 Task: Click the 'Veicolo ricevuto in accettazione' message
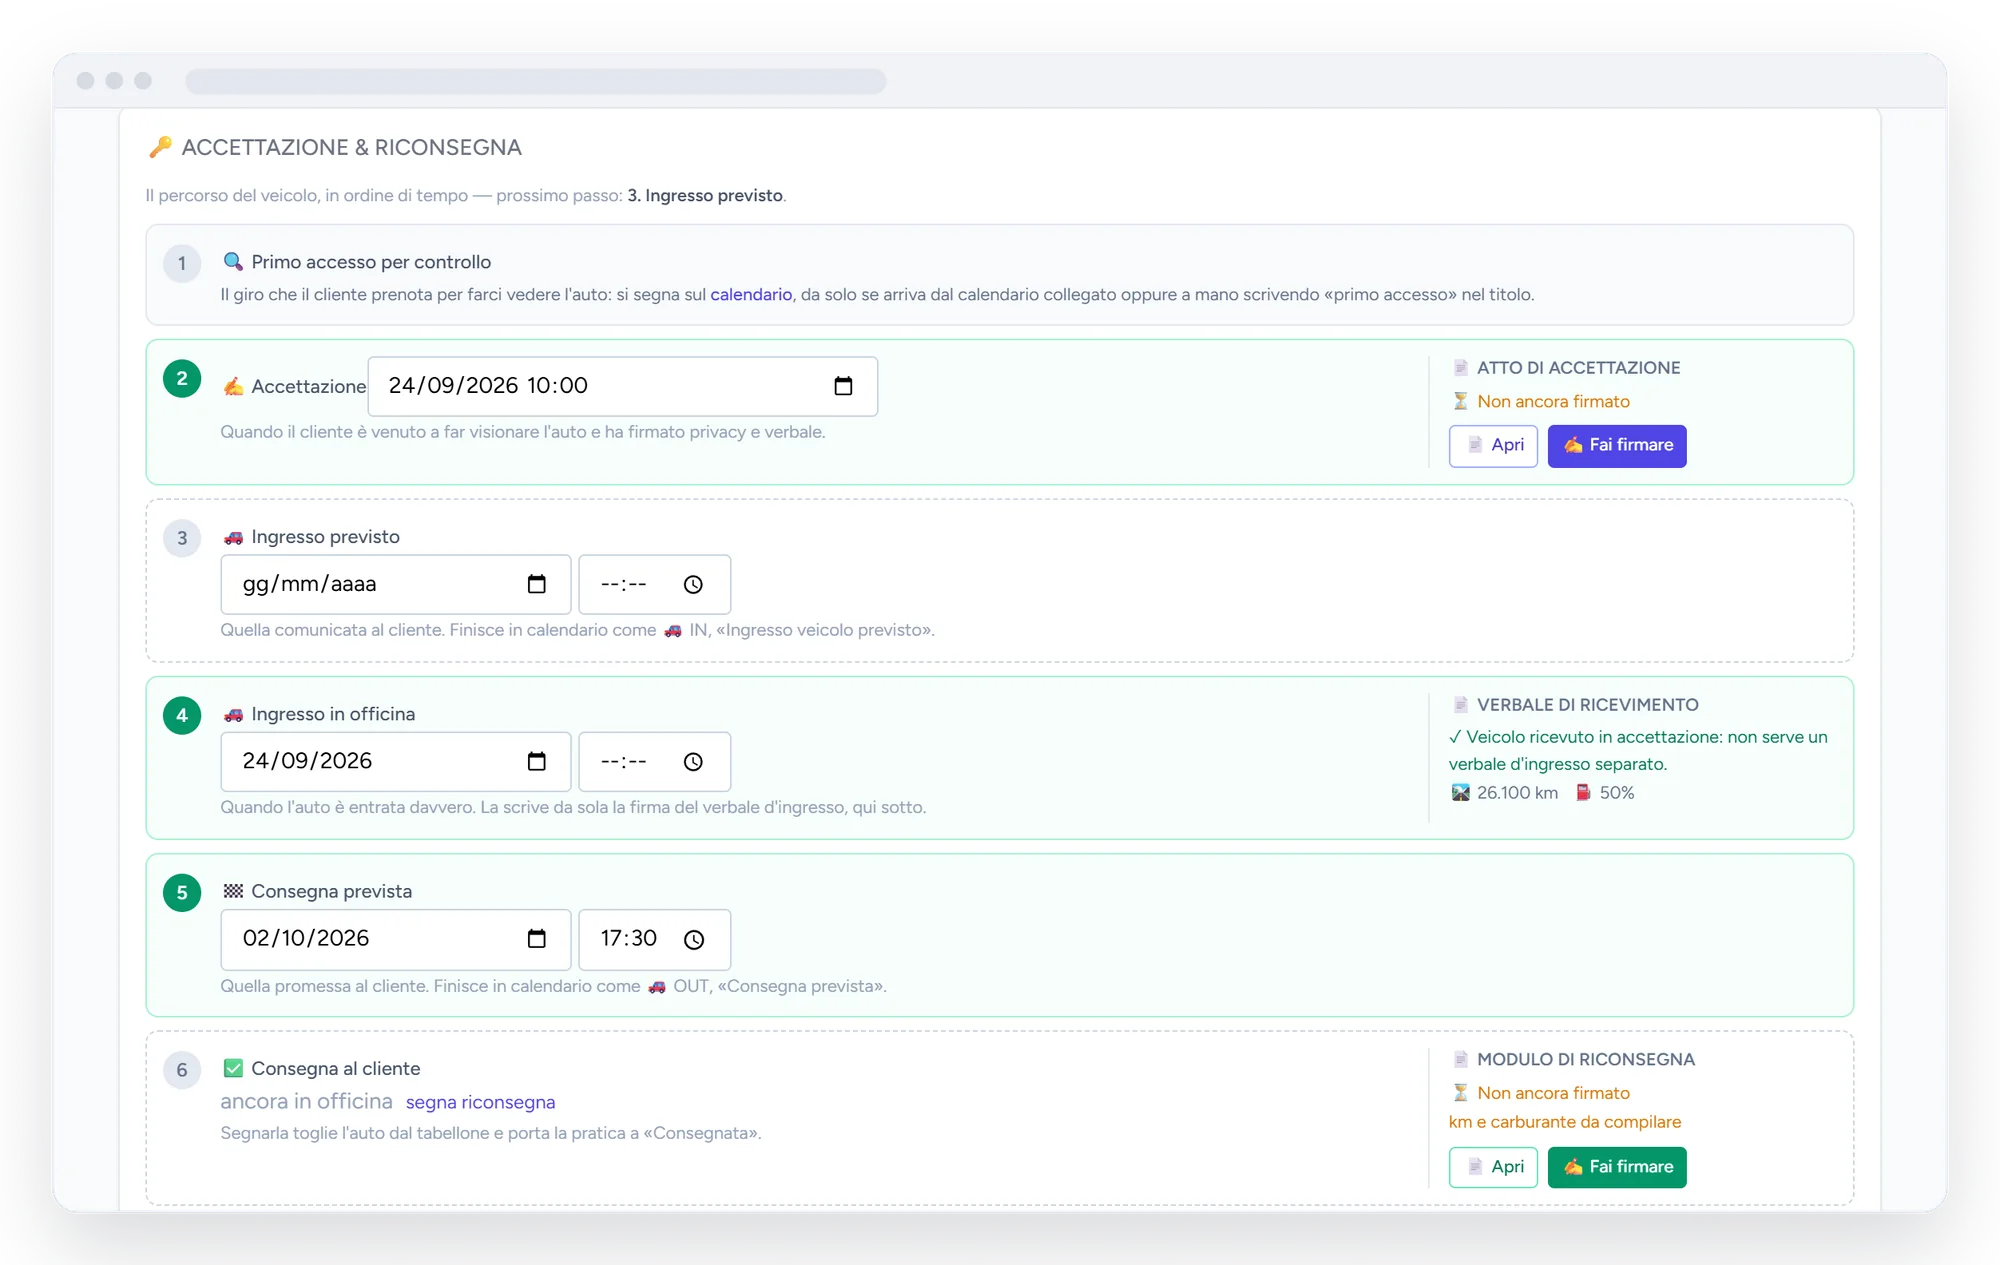pyautogui.click(x=1638, y=750)
